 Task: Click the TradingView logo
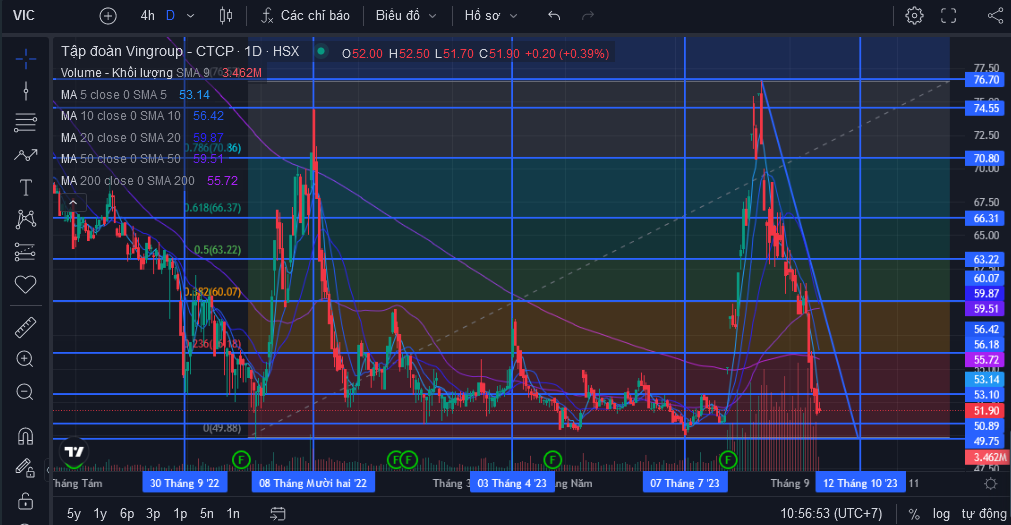(x=74, y=452)
